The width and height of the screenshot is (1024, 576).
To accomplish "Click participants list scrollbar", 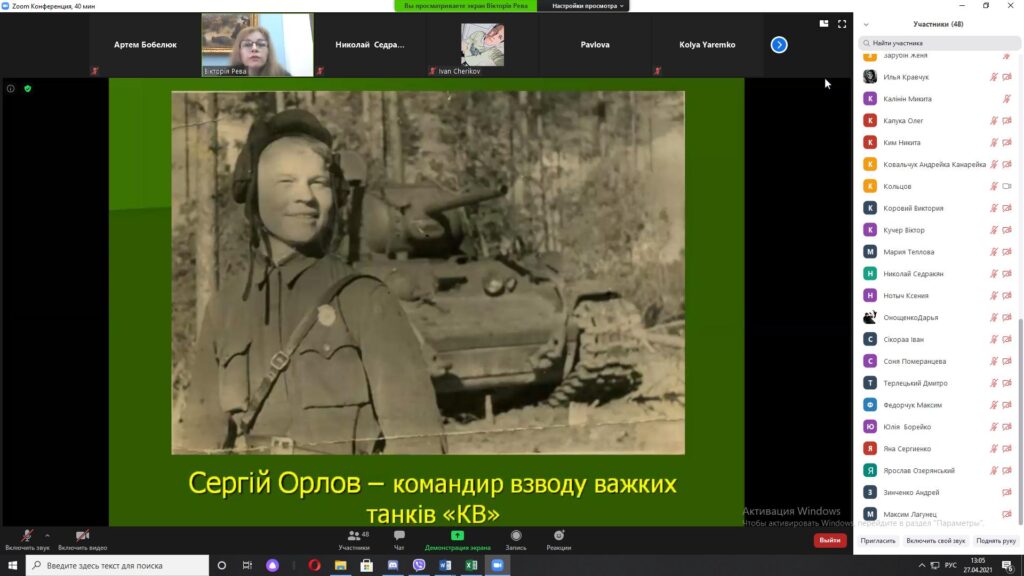I will click(x=1020, y=421).
